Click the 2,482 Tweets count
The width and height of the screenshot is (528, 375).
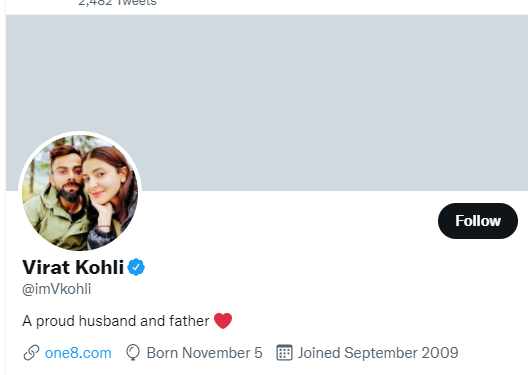117,3
